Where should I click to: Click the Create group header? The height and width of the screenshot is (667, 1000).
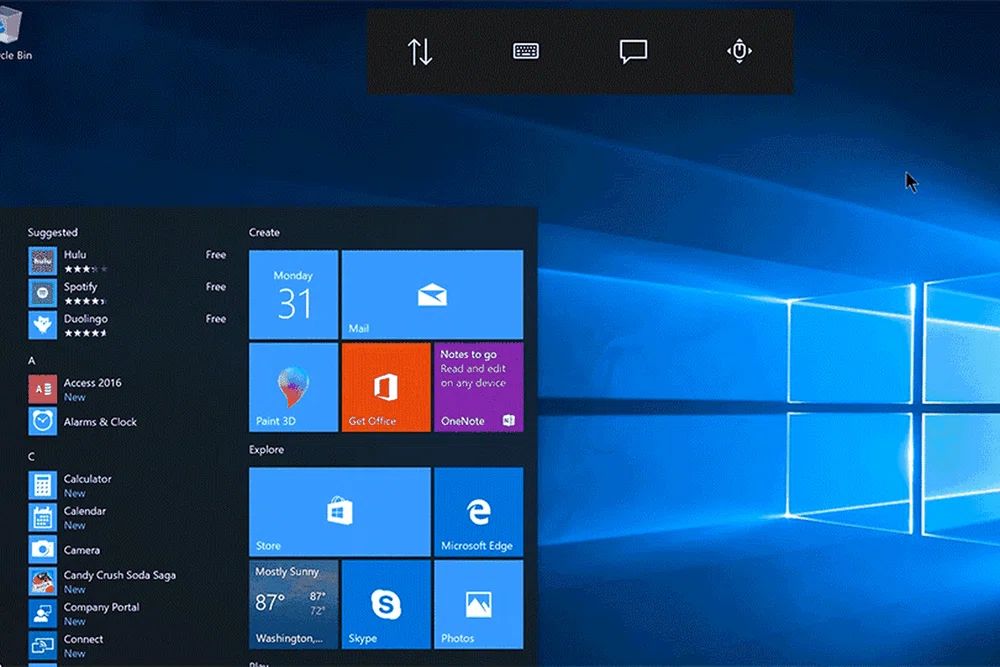pos(264,232)
